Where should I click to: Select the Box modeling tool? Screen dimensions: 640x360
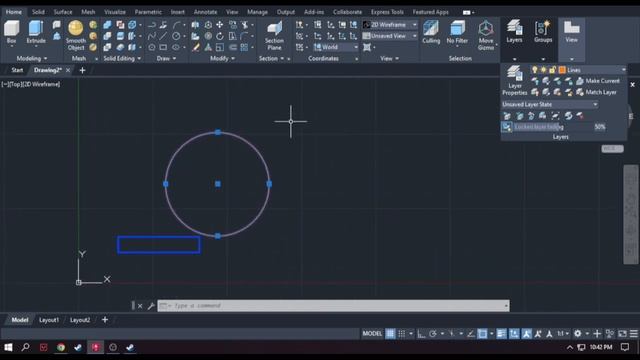click(11, 32)
